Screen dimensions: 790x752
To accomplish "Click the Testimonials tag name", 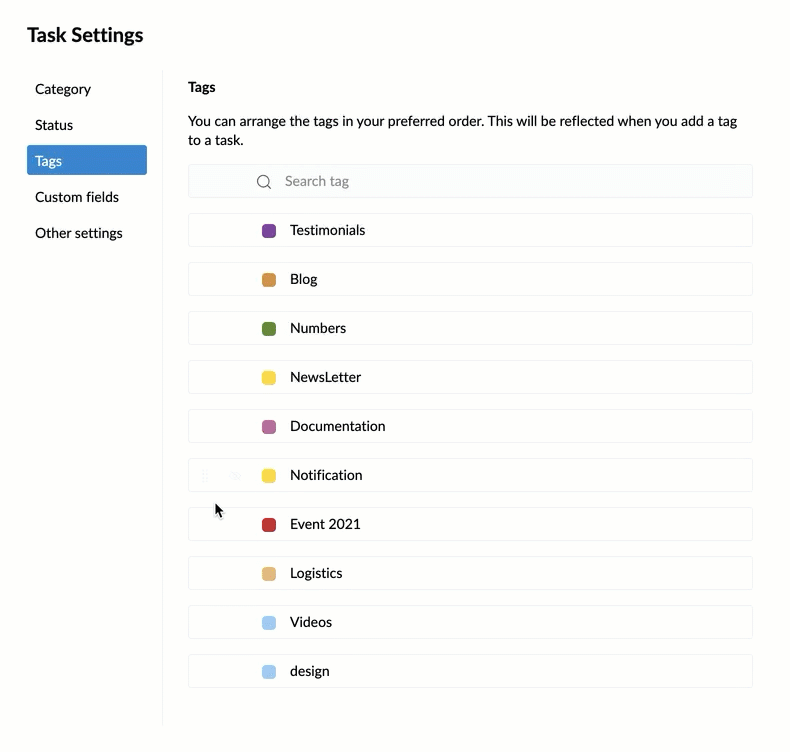I will 327,230.
